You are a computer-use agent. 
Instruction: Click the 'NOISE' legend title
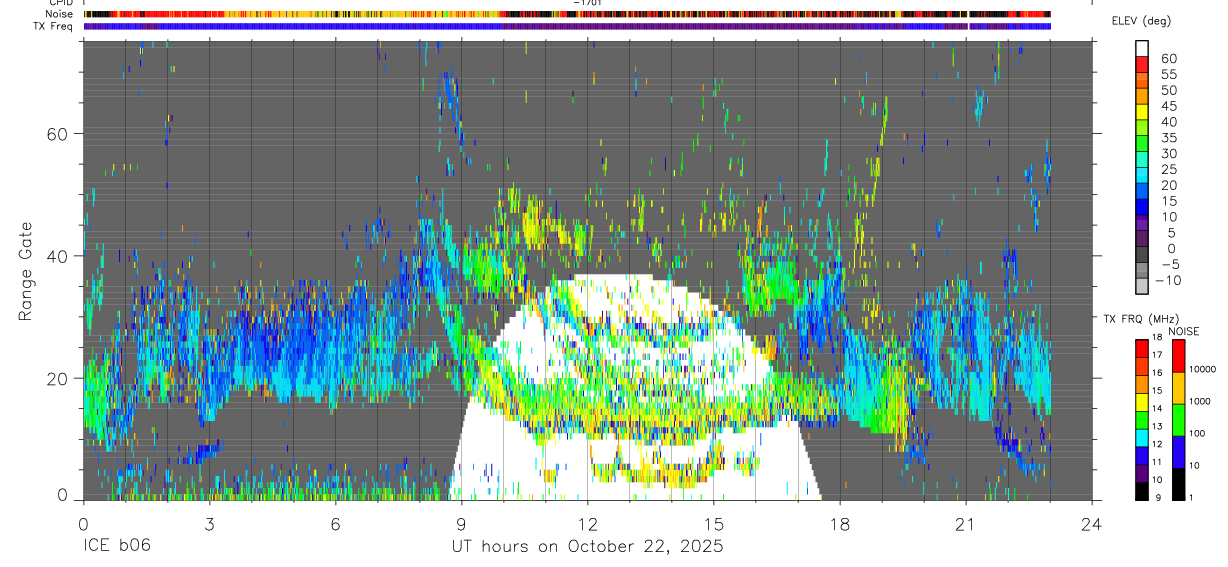pos(1184,331)
